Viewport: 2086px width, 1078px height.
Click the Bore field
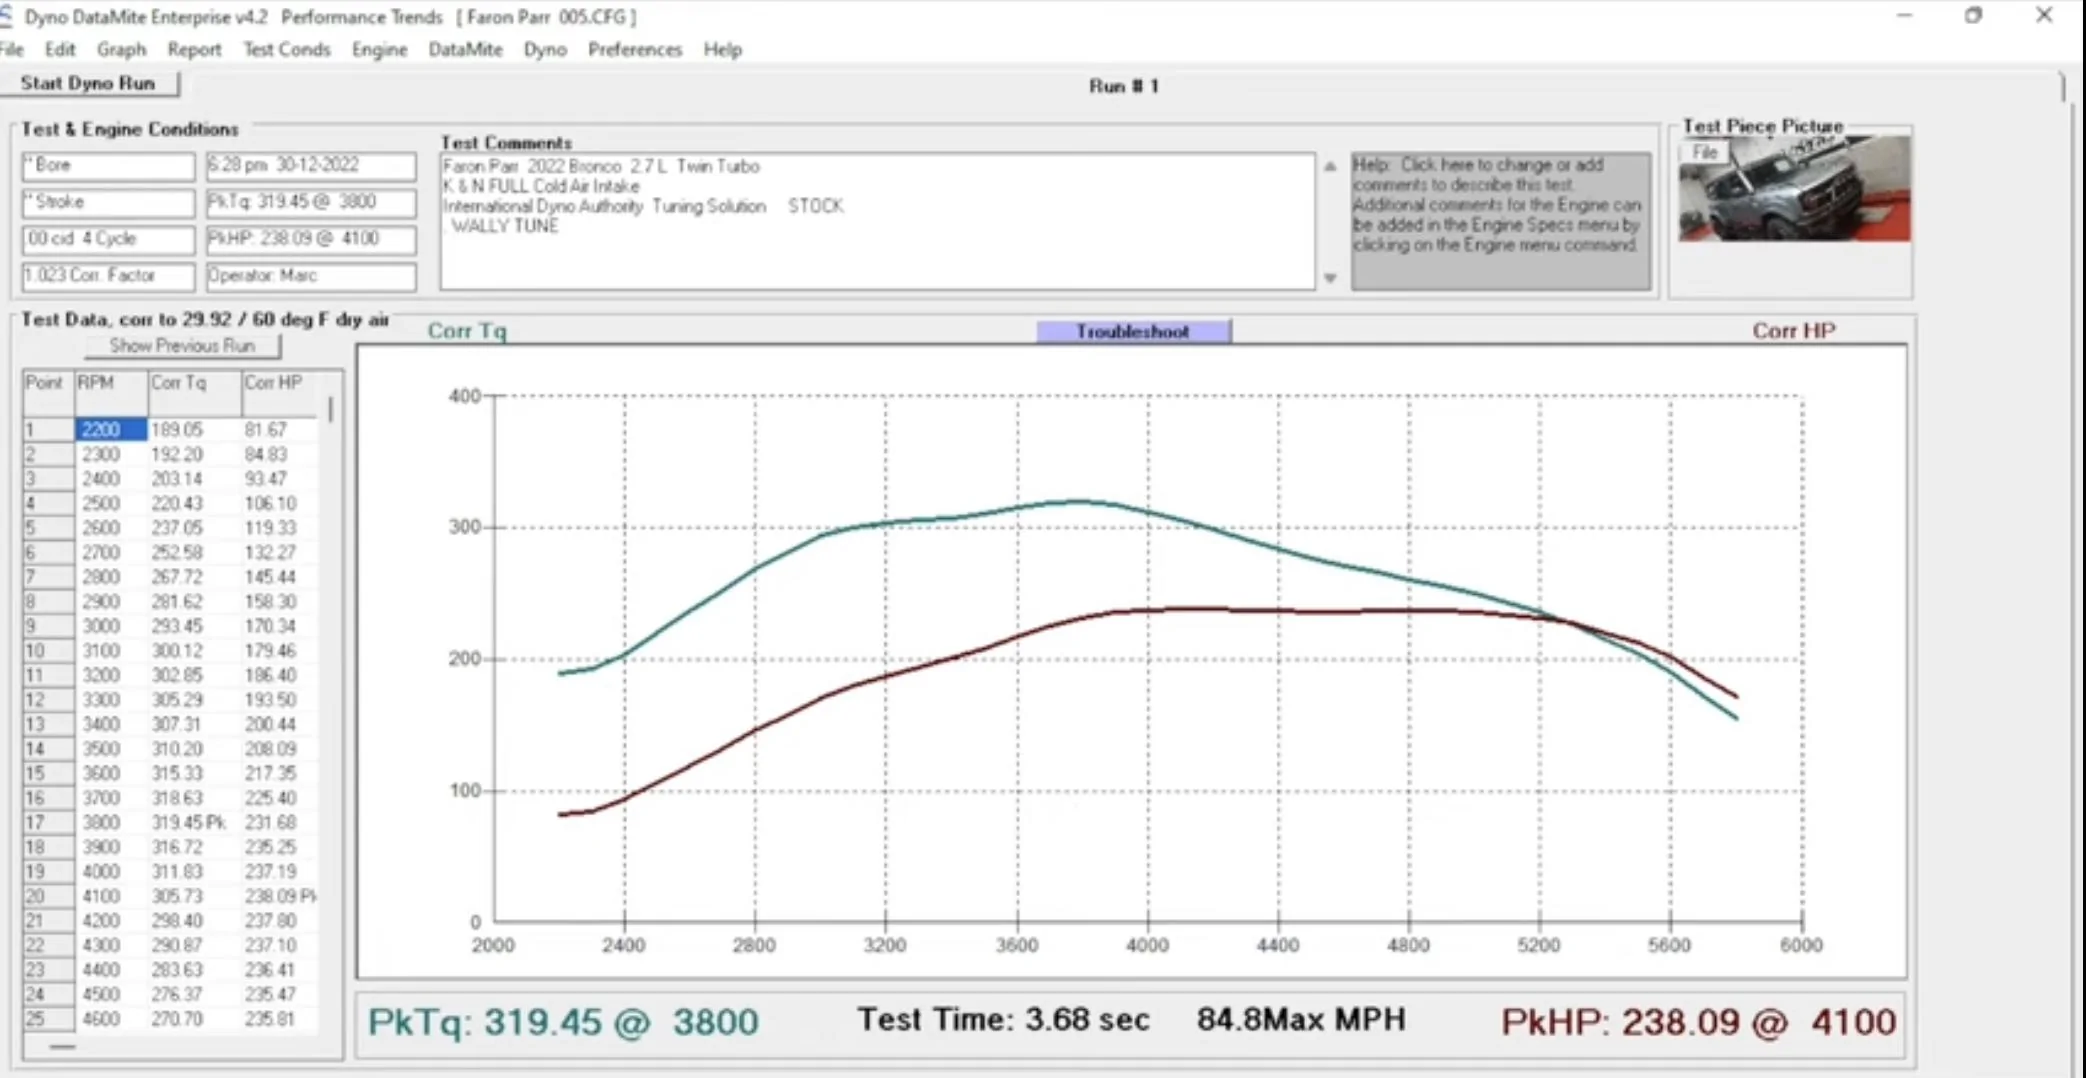pyautogui.click(x=108, y=166)
